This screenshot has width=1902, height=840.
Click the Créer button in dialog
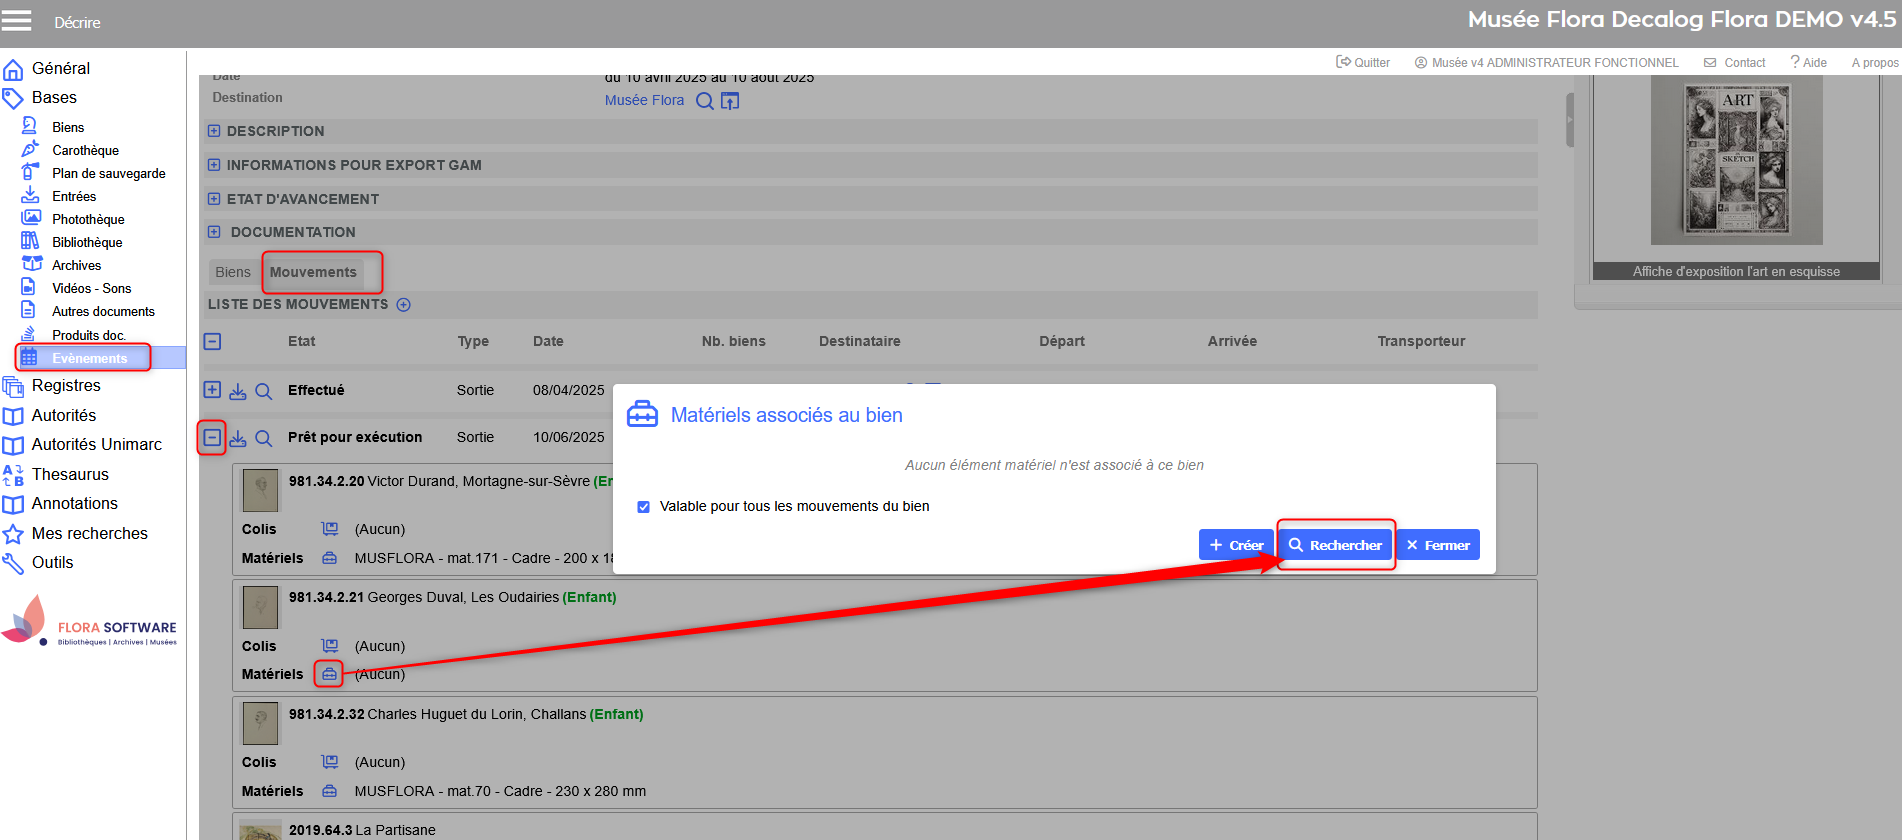tap(1236, 545)
